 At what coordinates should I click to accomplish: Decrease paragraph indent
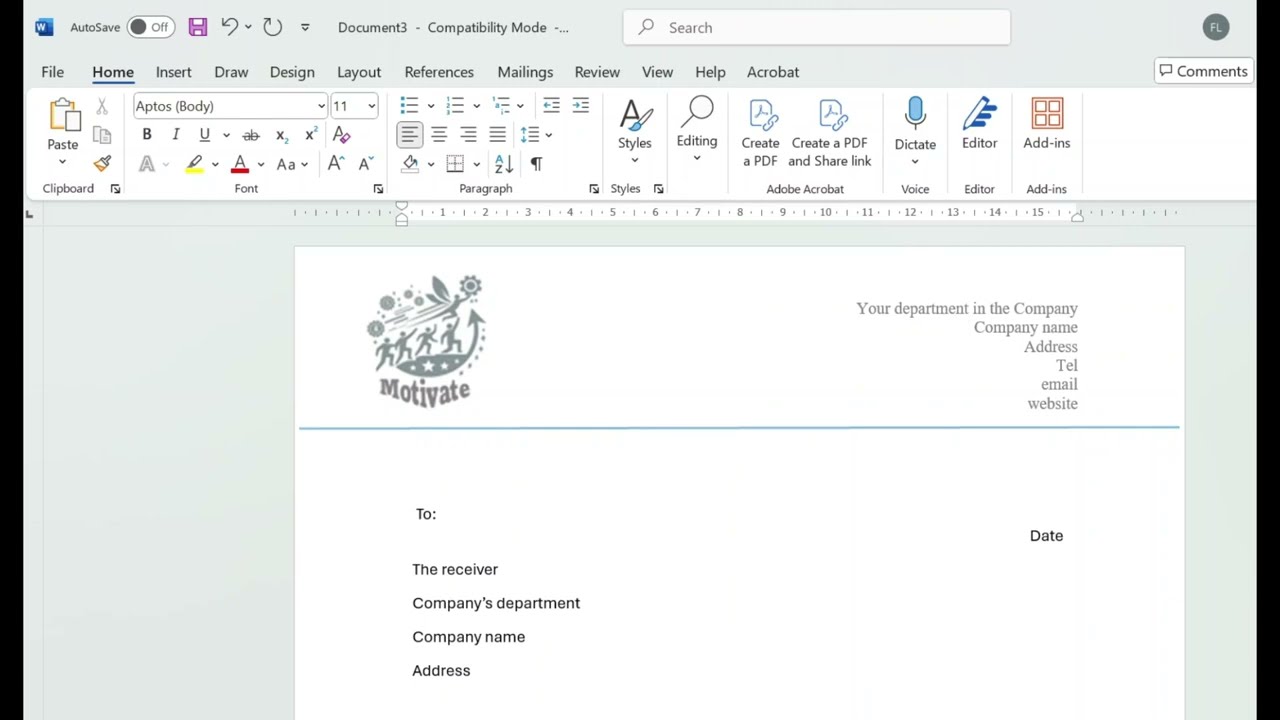point(551,106)
